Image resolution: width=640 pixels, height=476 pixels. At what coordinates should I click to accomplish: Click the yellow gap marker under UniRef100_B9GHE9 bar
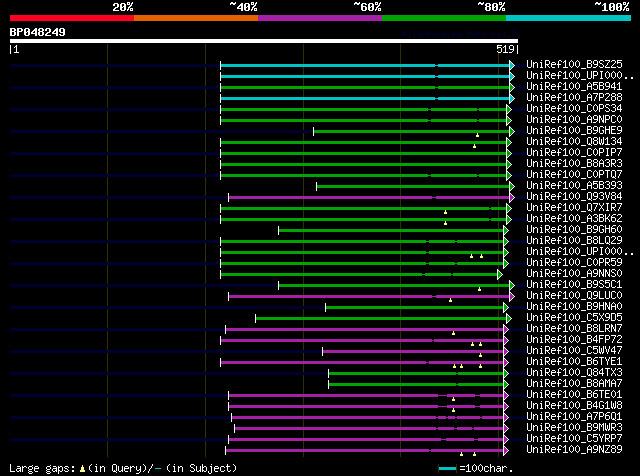click(477, 135)
